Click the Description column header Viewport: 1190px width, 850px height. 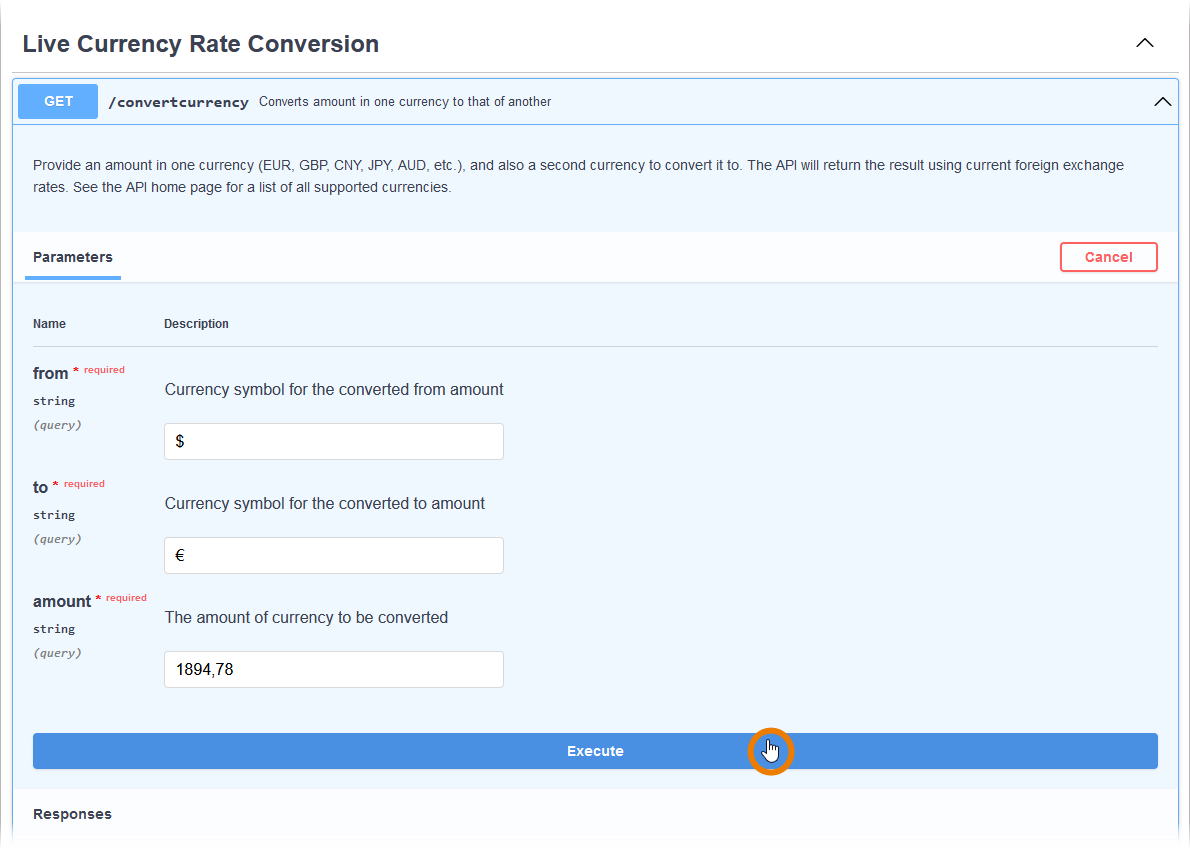[x=196, y=323]
